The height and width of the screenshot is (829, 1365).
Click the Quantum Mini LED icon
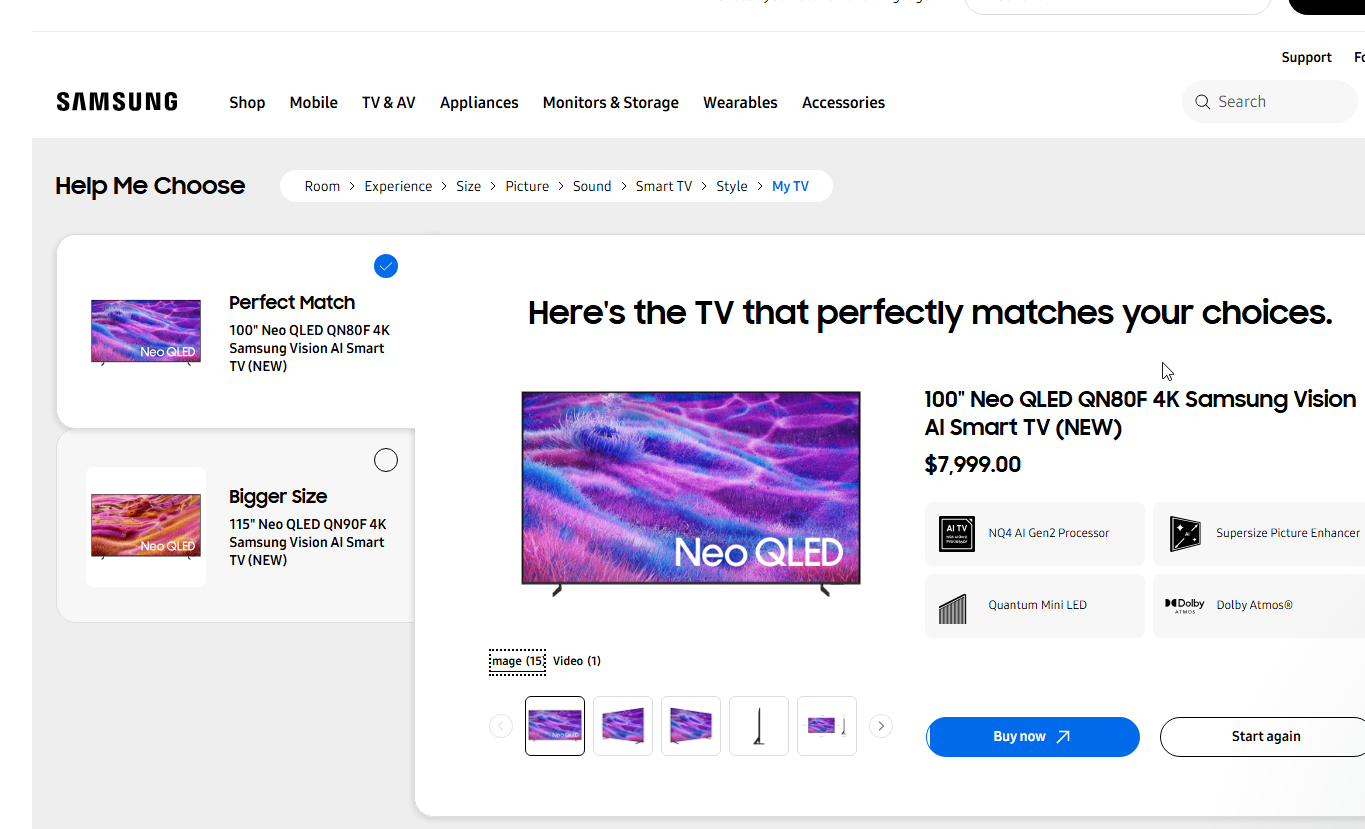tap(953, 609)
